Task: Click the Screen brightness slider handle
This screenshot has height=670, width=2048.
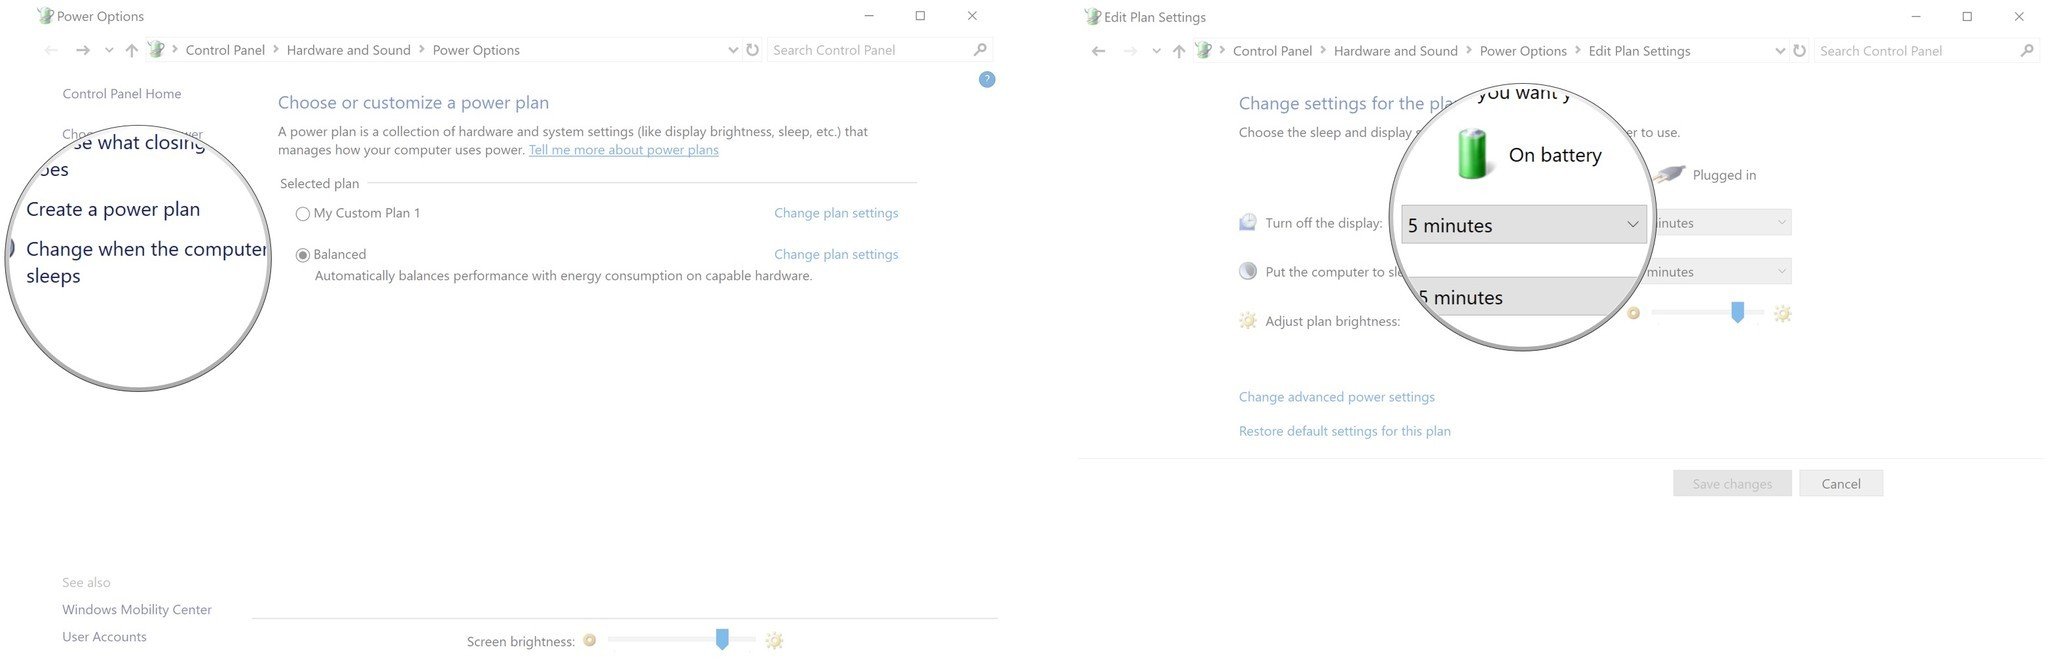Action: (x=721, y=640)
